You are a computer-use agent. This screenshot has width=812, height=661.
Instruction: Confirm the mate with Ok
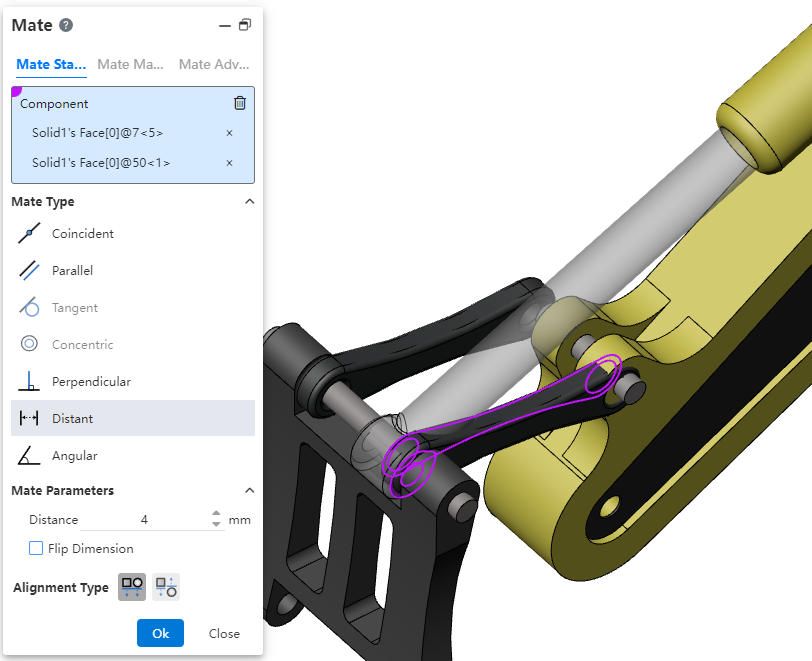[x=161, y=633]
